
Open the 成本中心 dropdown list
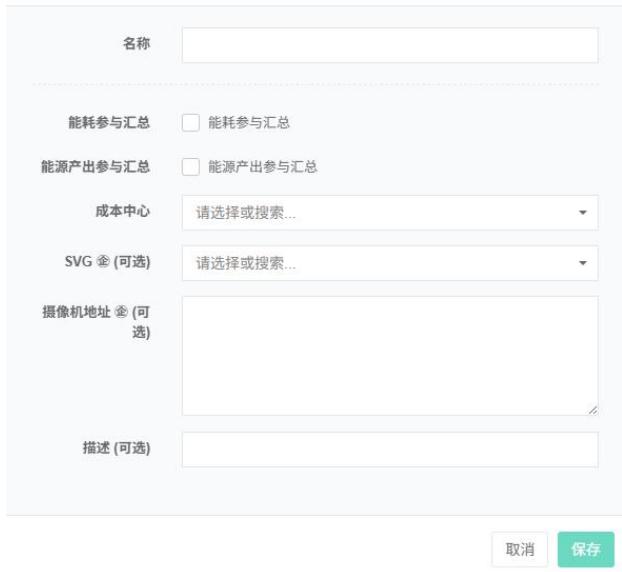click(380, 213)
